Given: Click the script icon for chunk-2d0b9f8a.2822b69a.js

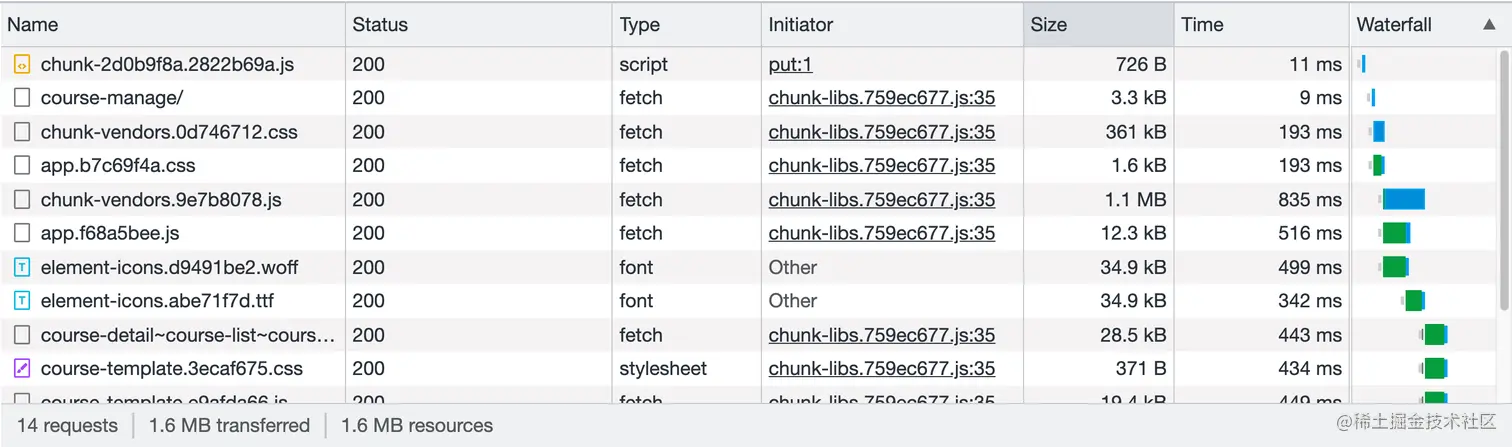Looking at the screenshot, I should point(21,65).
